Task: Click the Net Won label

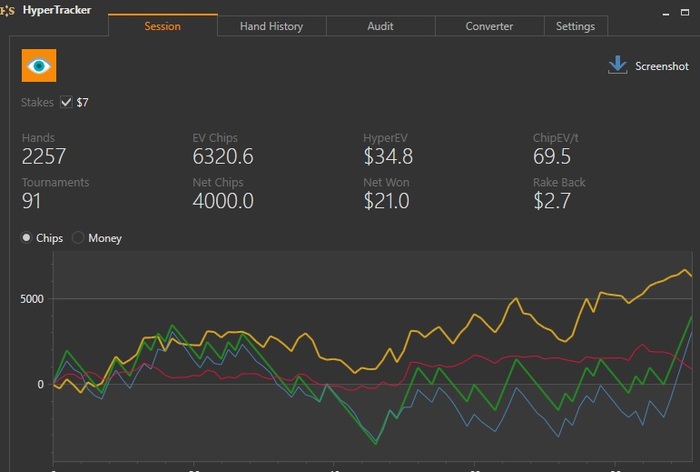Action: coord(386,182)
